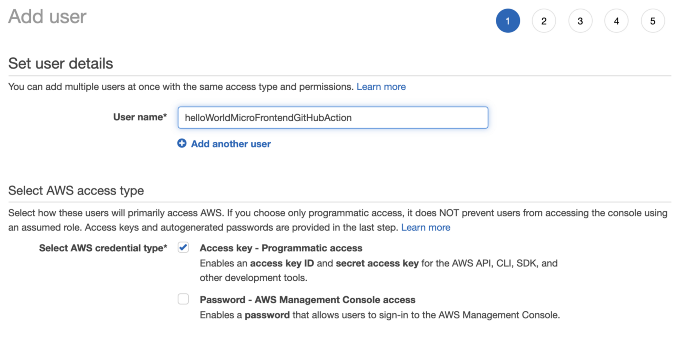Click Access key - Programmatic access label text
This screenshot has width=700, height=360.
[281, 248]
